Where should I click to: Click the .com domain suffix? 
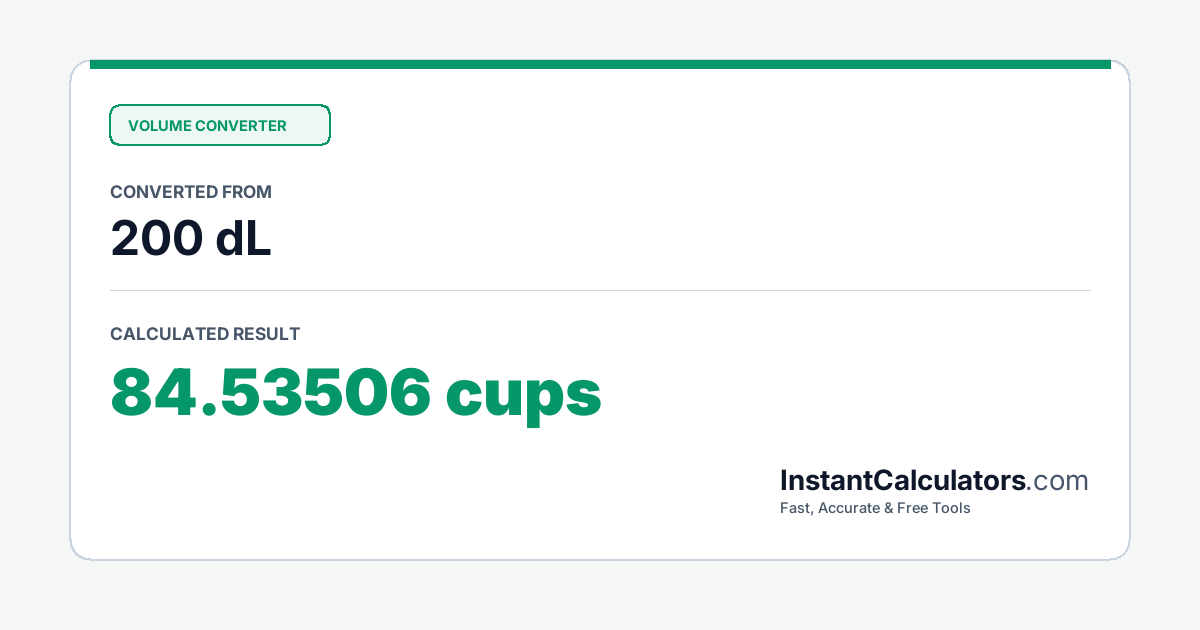(x=1058, y=481)
